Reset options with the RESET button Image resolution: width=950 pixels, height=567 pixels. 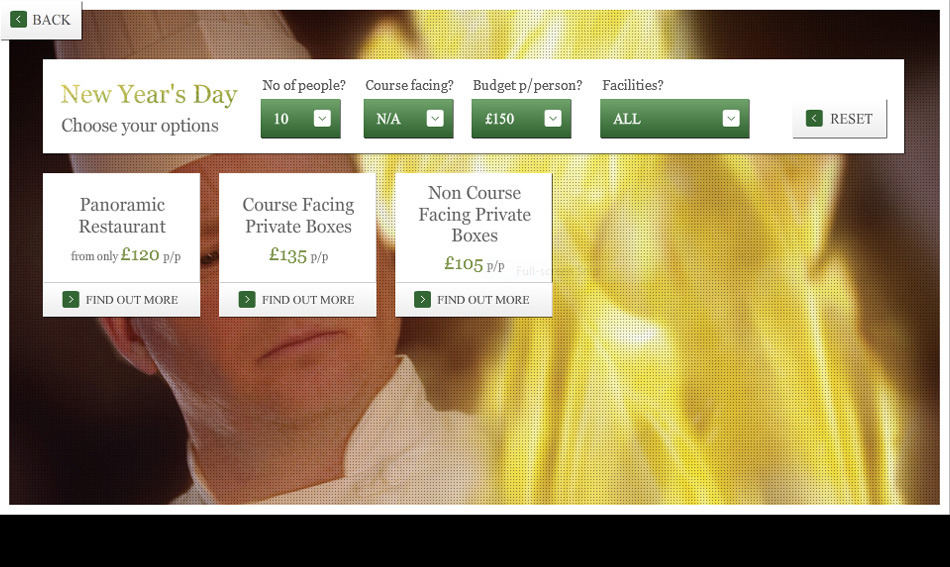(839, 119)
